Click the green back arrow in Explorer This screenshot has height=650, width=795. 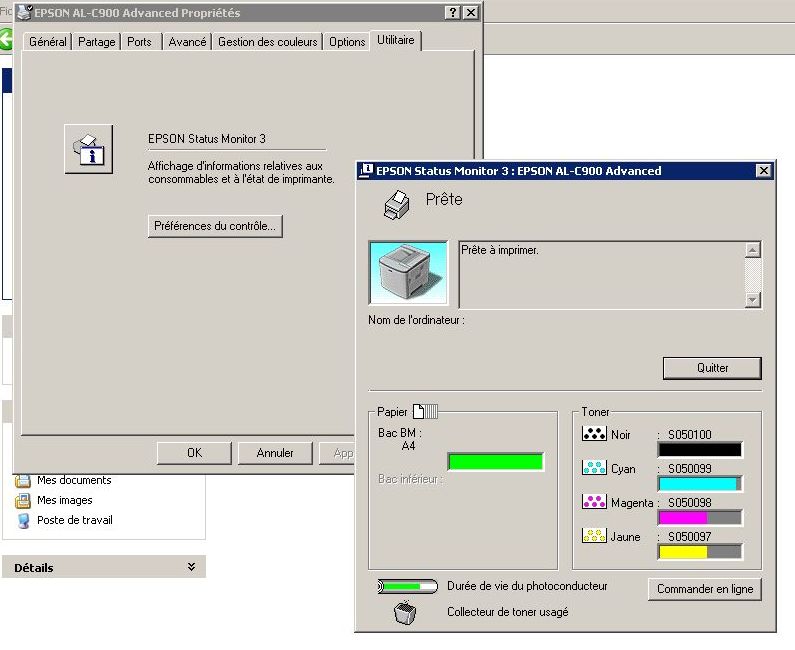click(6, 40)
